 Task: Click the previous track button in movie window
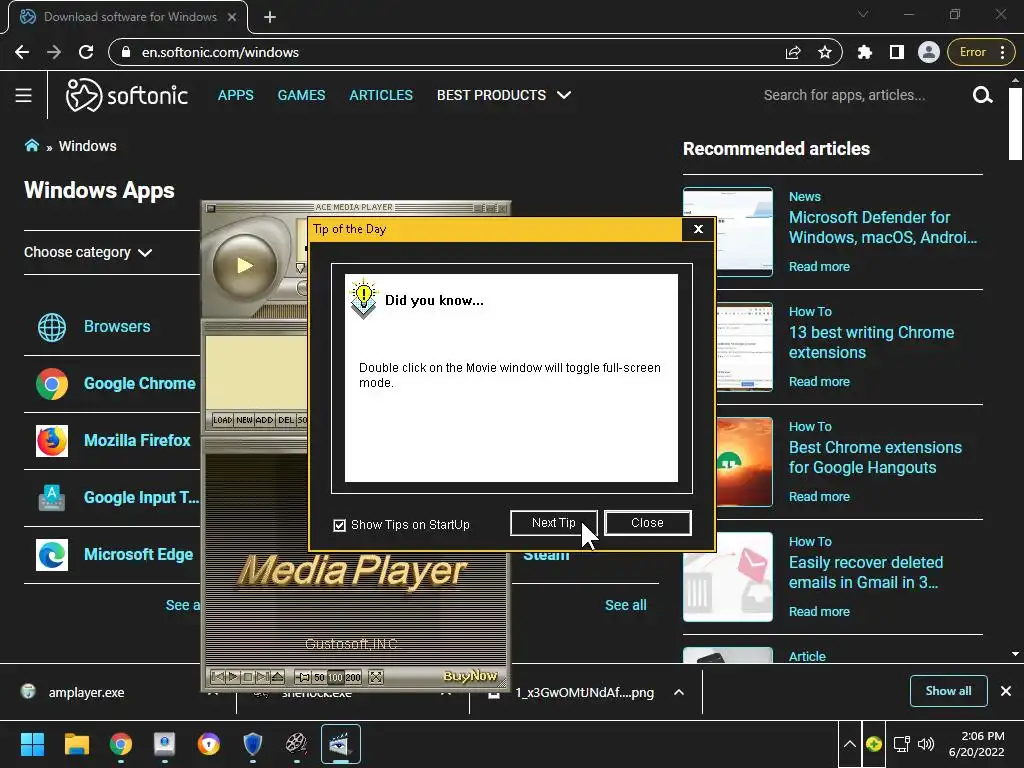coord(217,677)
